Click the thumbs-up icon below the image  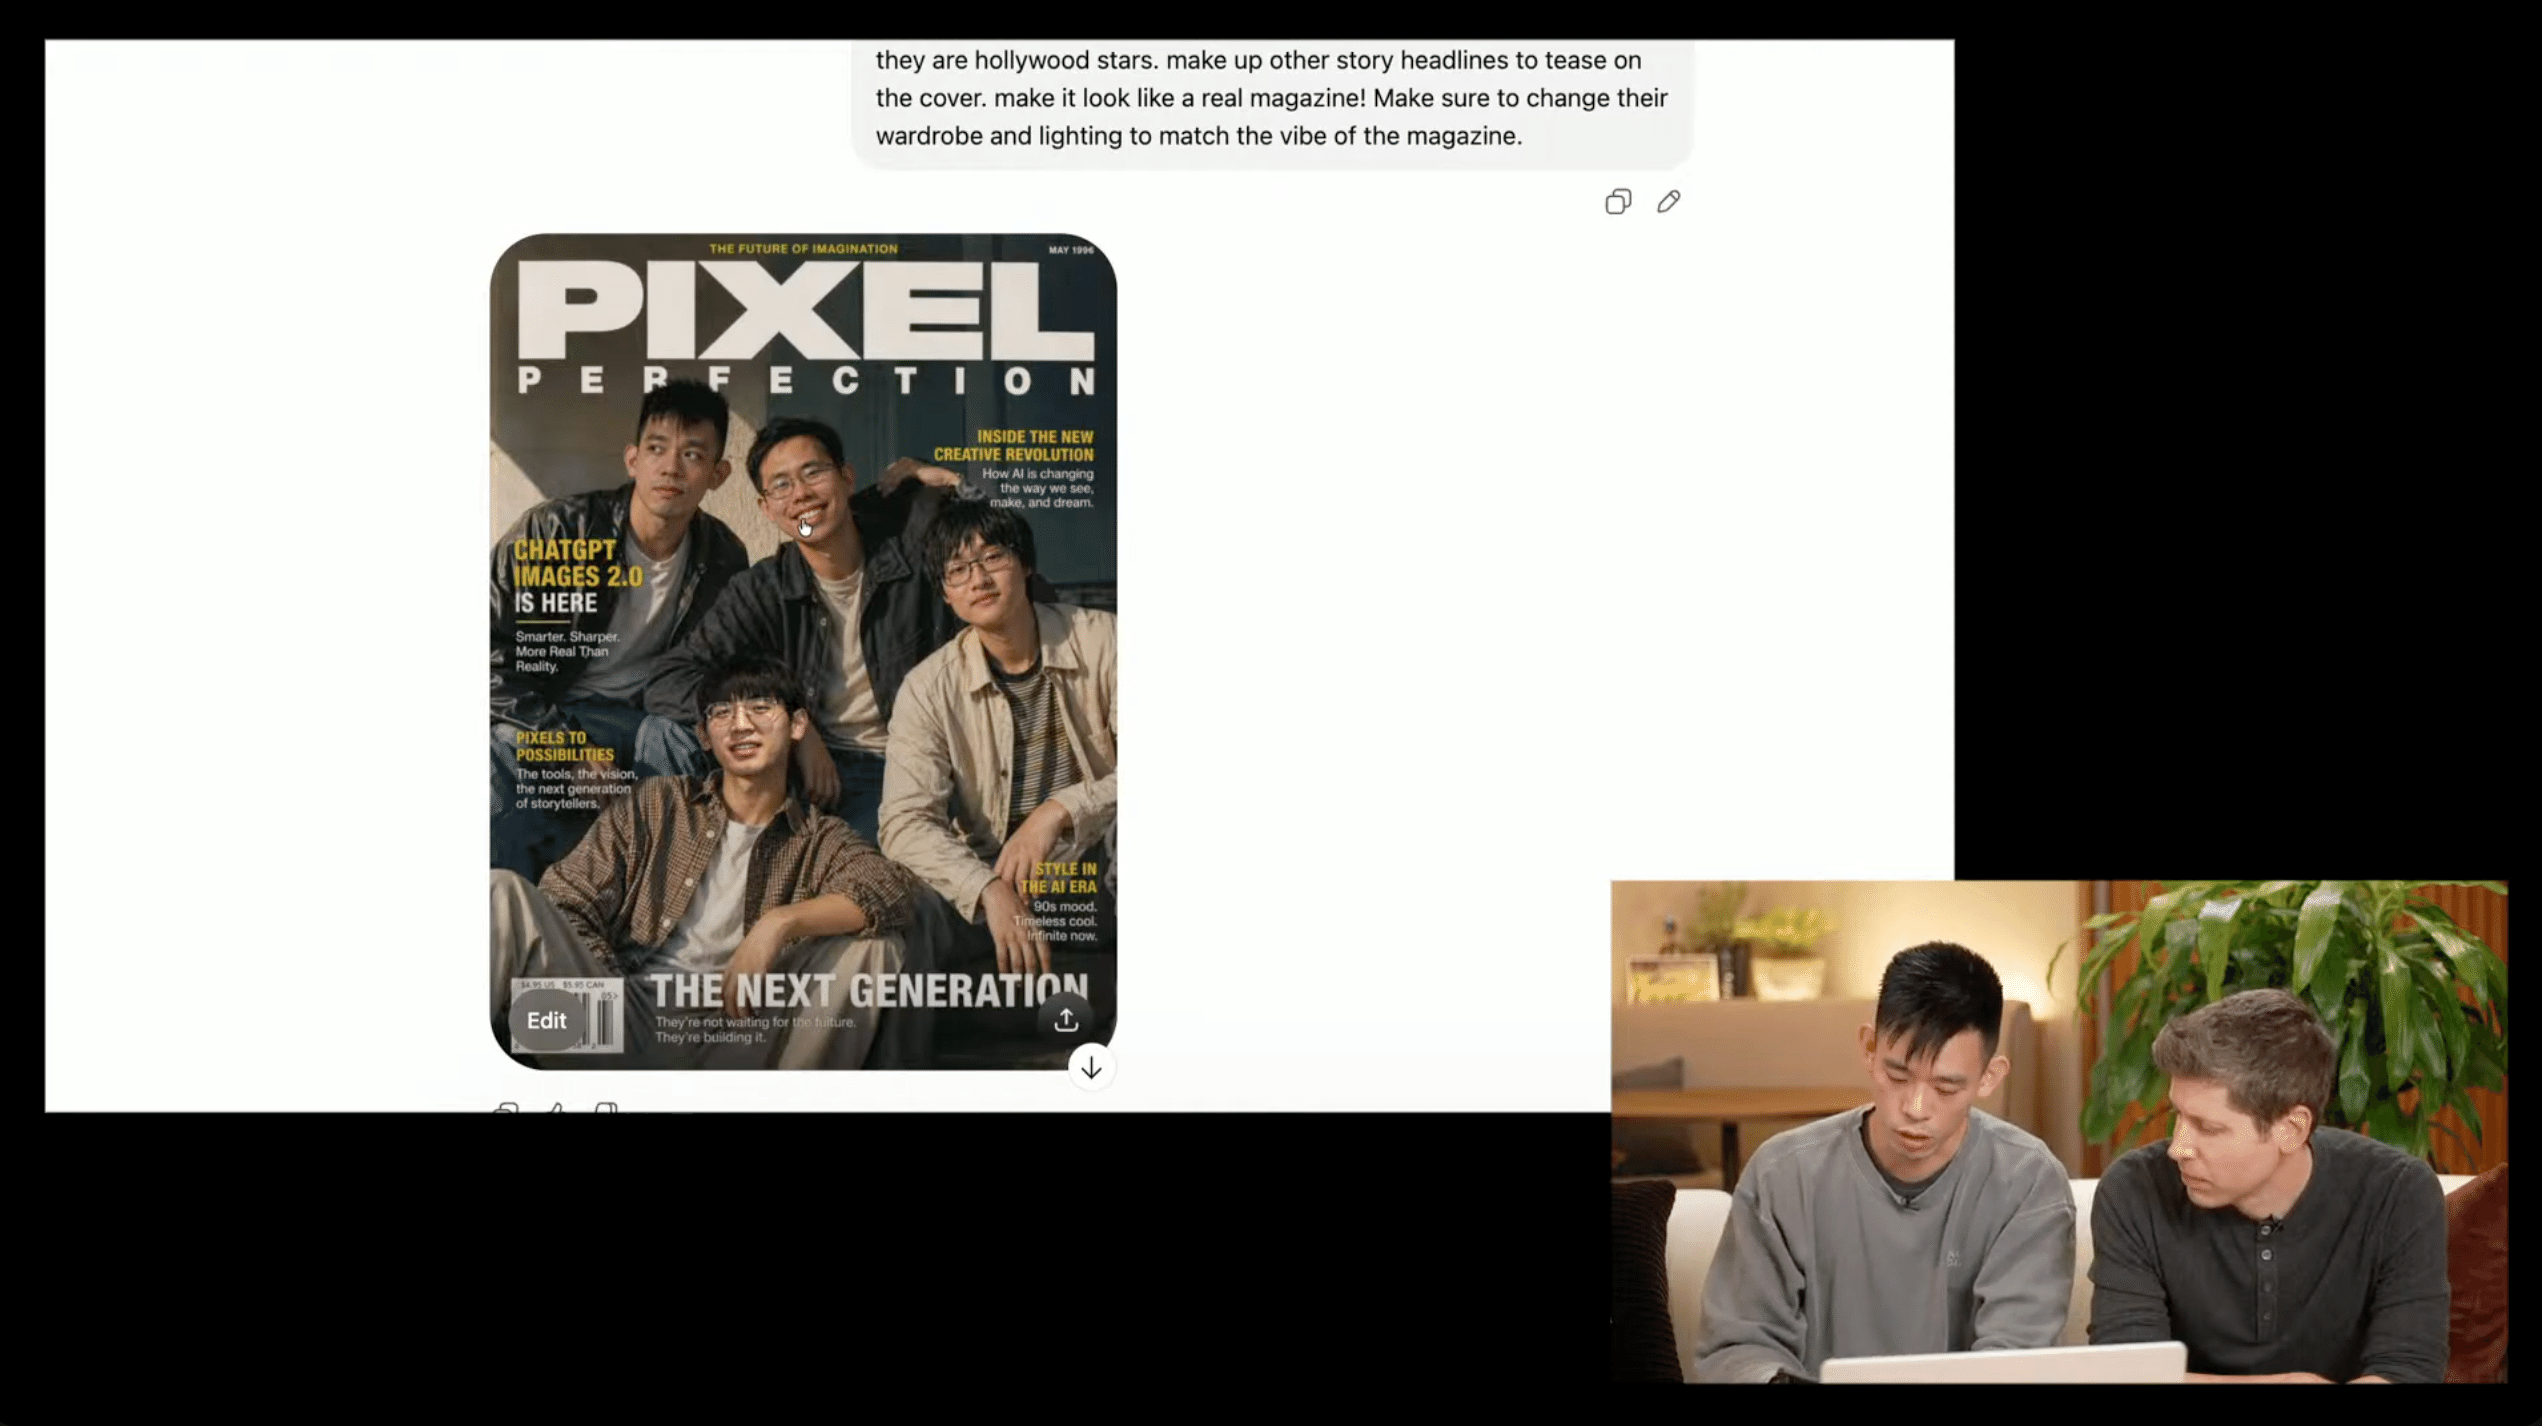(x=557, y=1108)
